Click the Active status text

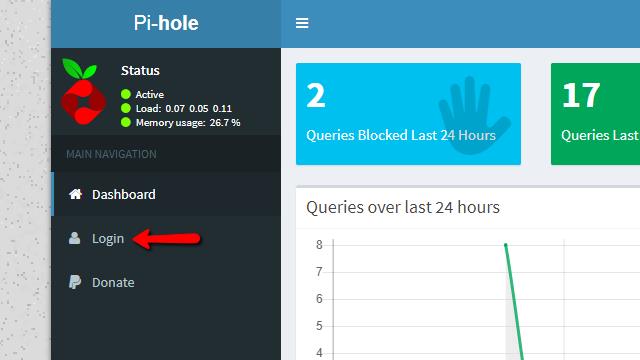150,94
